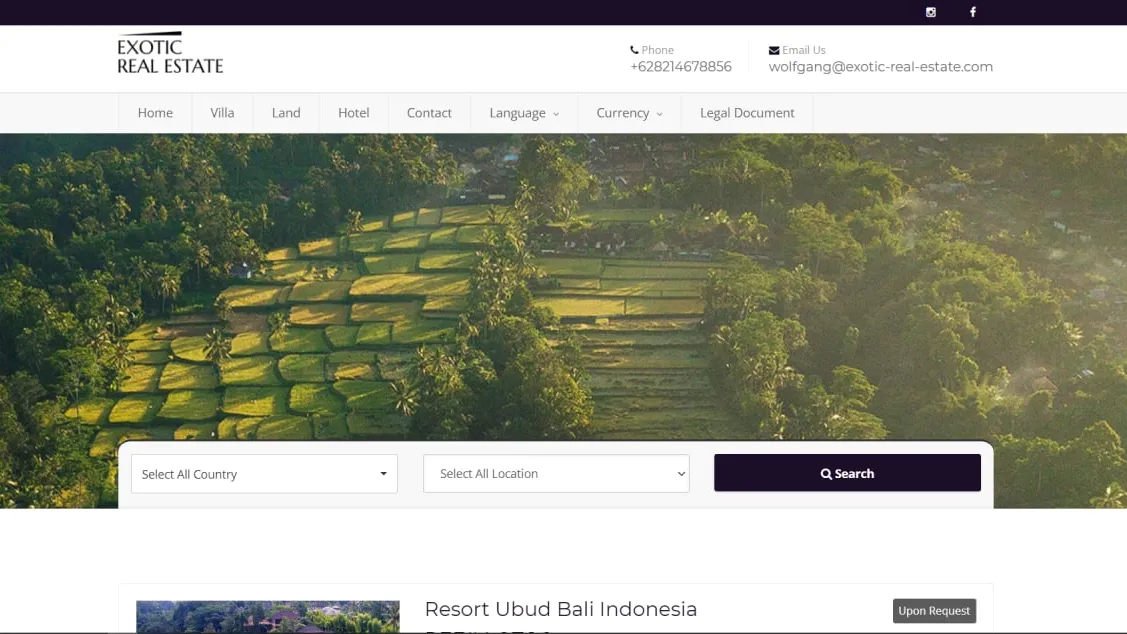Screen dimensions: 1127x634
Task: Click the Search button
Action: [847, 473]
